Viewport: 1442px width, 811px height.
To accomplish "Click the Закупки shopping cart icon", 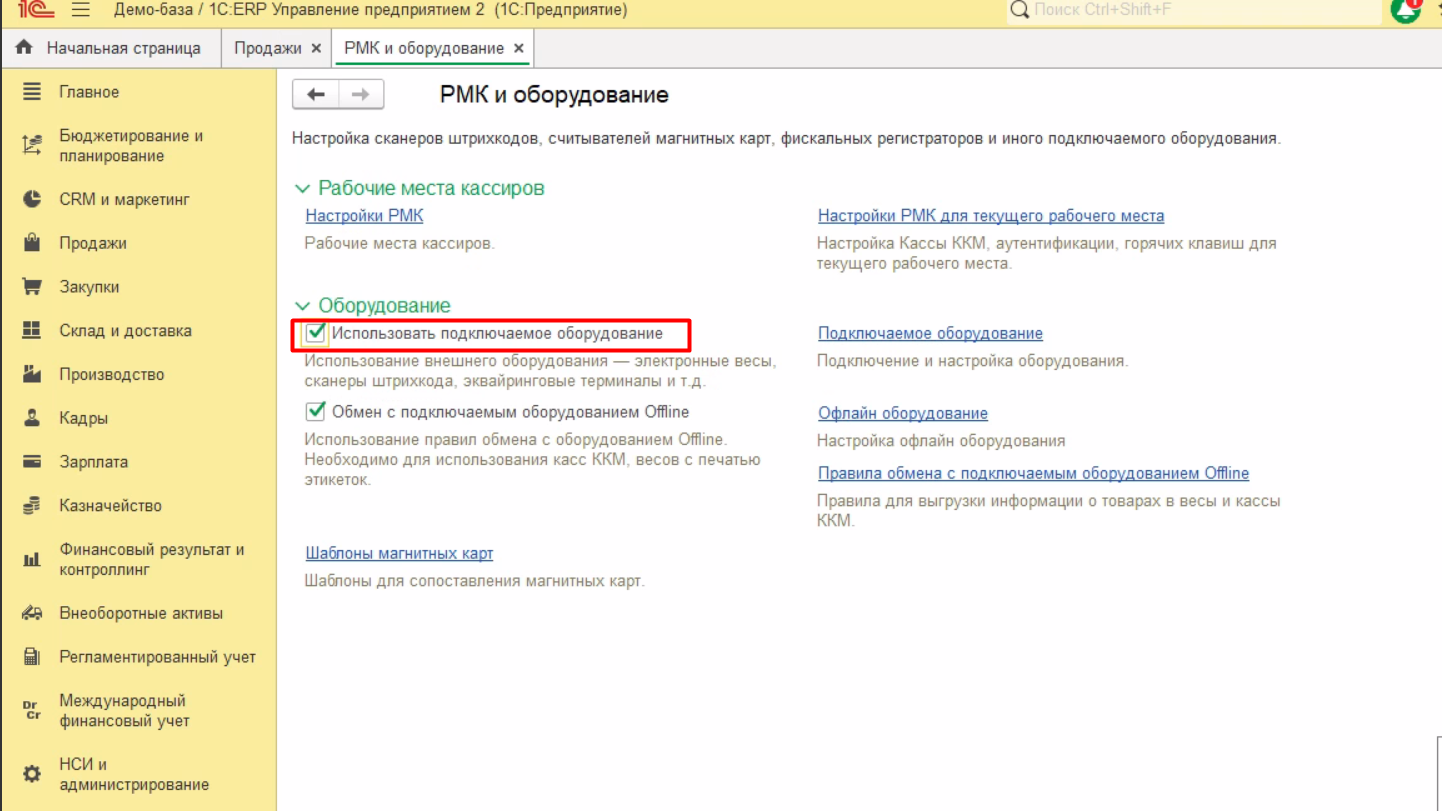I will [x=32, y=287].
